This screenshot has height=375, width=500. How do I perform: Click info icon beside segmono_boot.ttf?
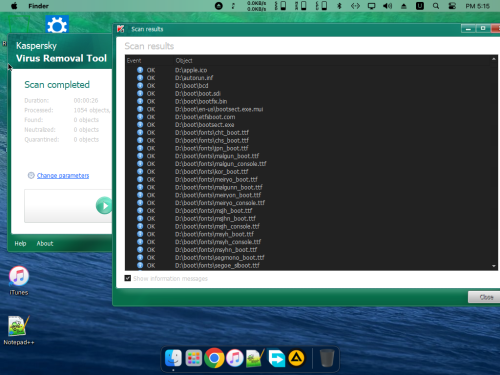click(x=140, y=258)
